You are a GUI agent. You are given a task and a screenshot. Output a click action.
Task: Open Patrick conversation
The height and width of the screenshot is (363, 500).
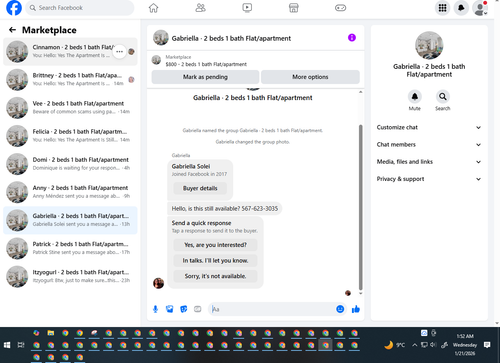[x=70, y=248]
